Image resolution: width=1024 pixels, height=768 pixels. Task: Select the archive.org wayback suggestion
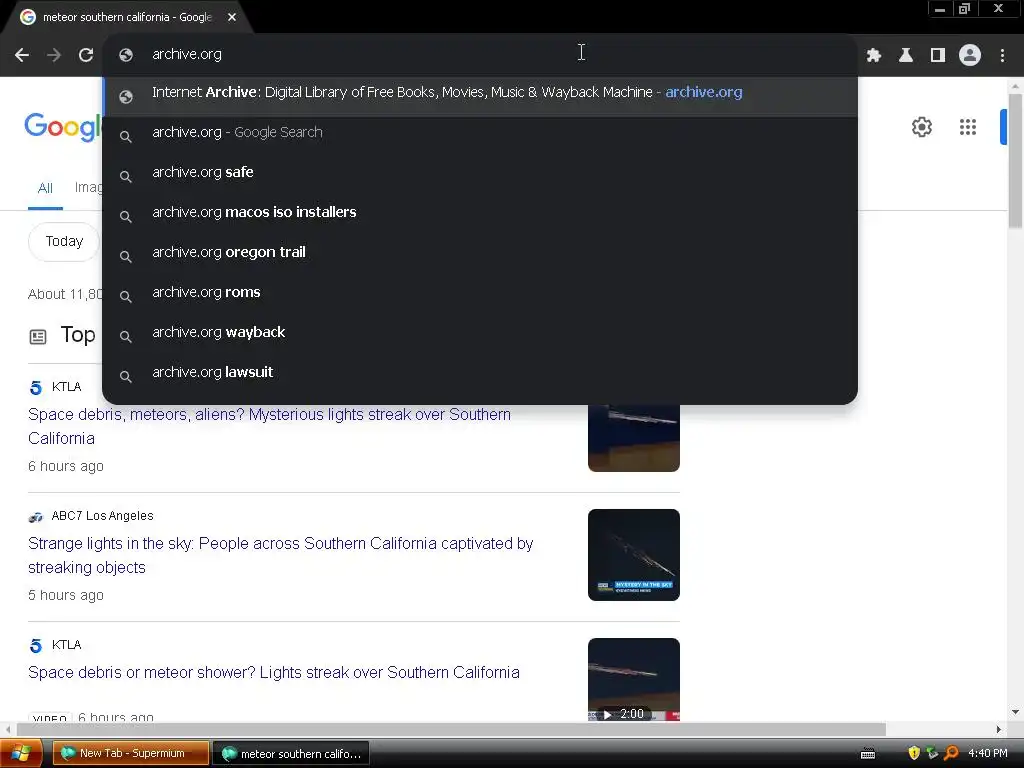(x=480, y=332)
